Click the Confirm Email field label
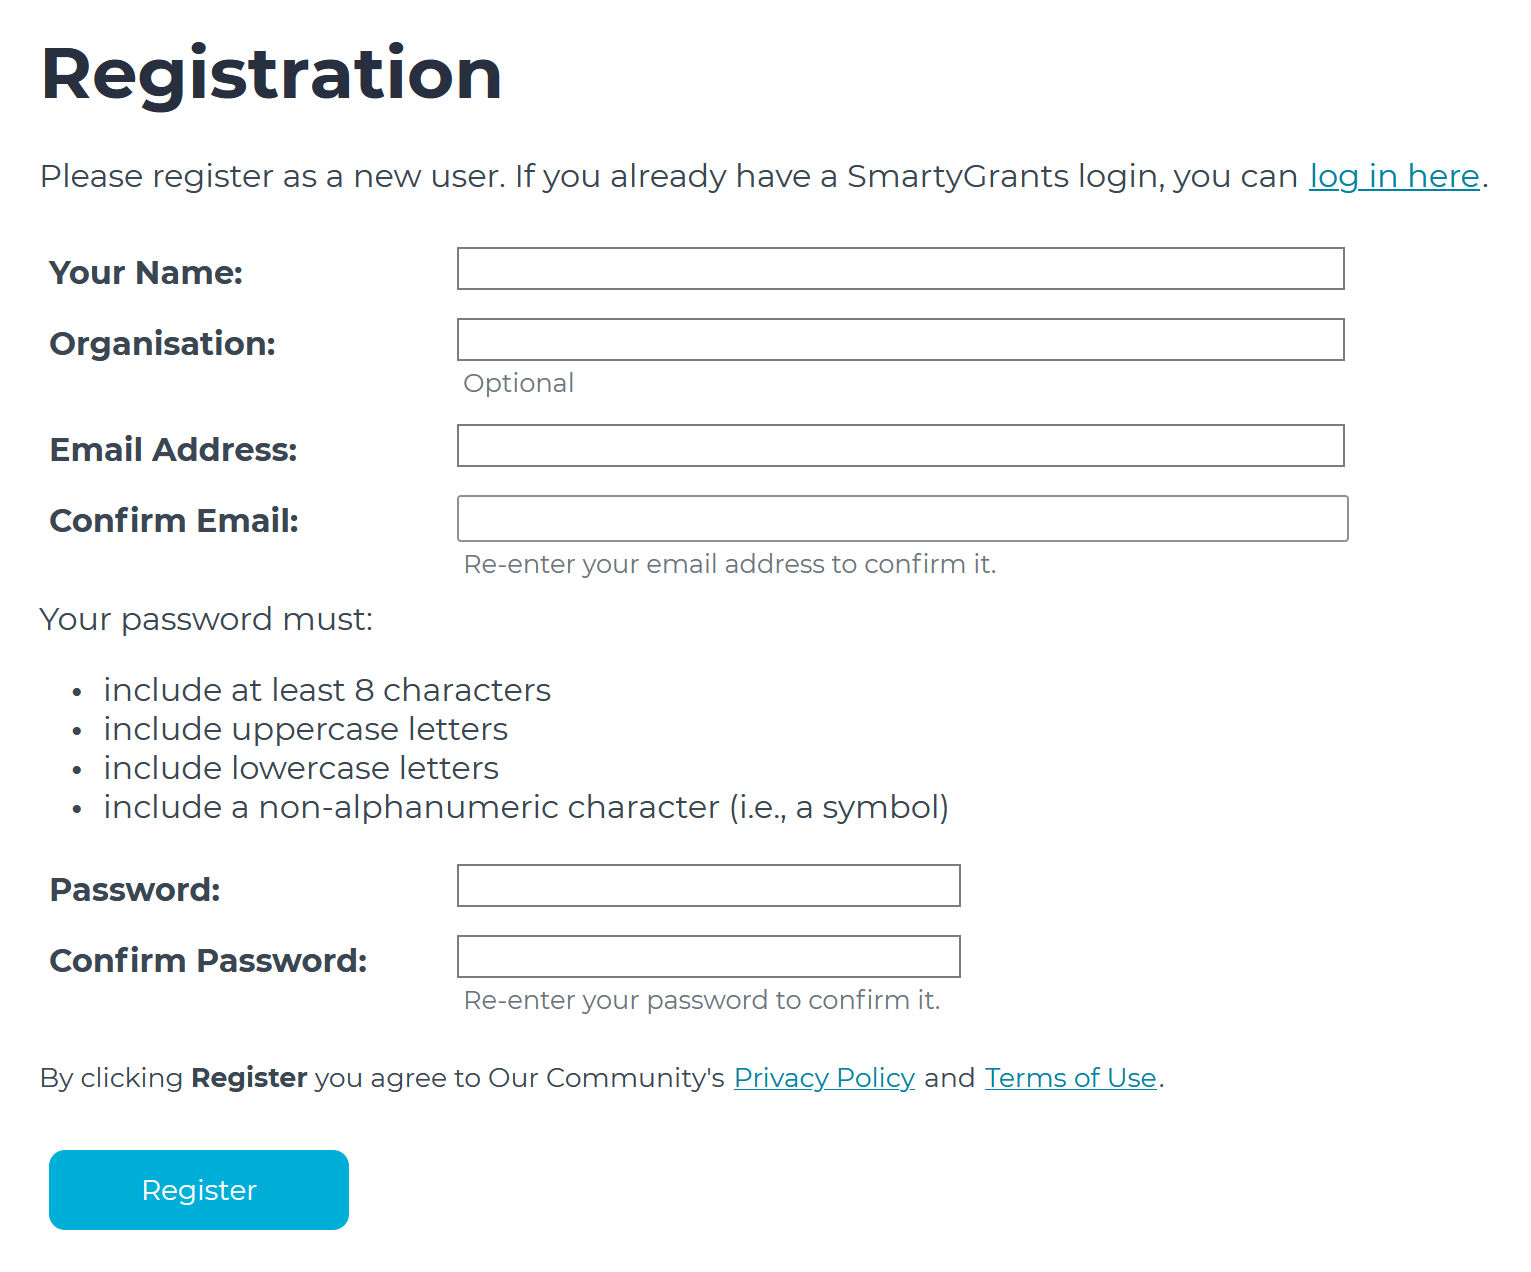The width and height of the screenshot is (1531, 1272). pos(173,520)
